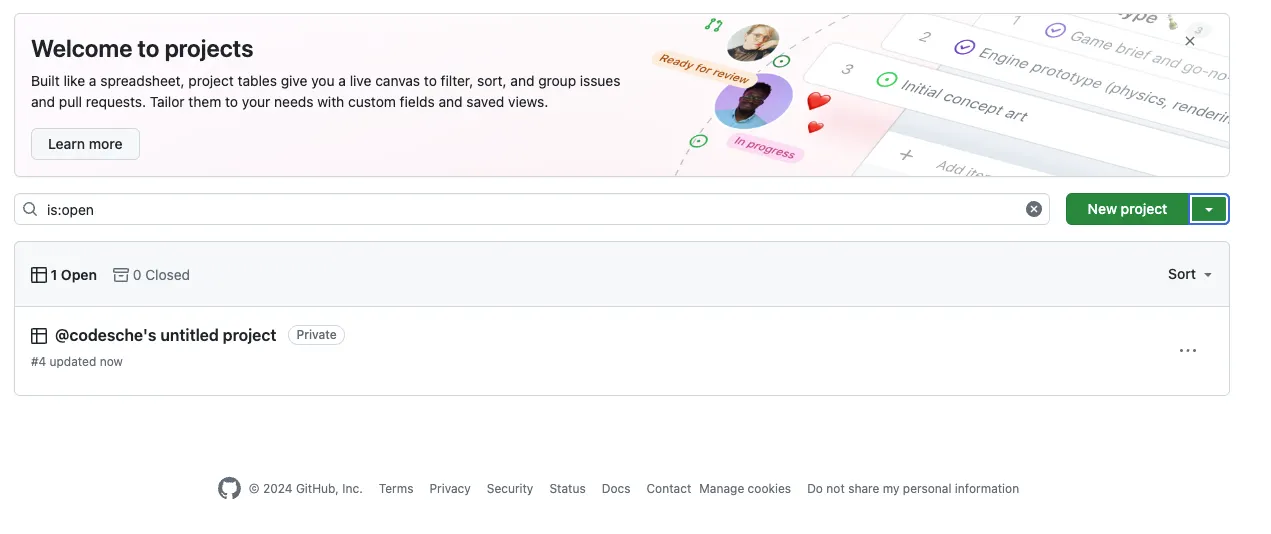Open the Security footer link
This screenshot has height=534, width=1271.
pos(510,489)
